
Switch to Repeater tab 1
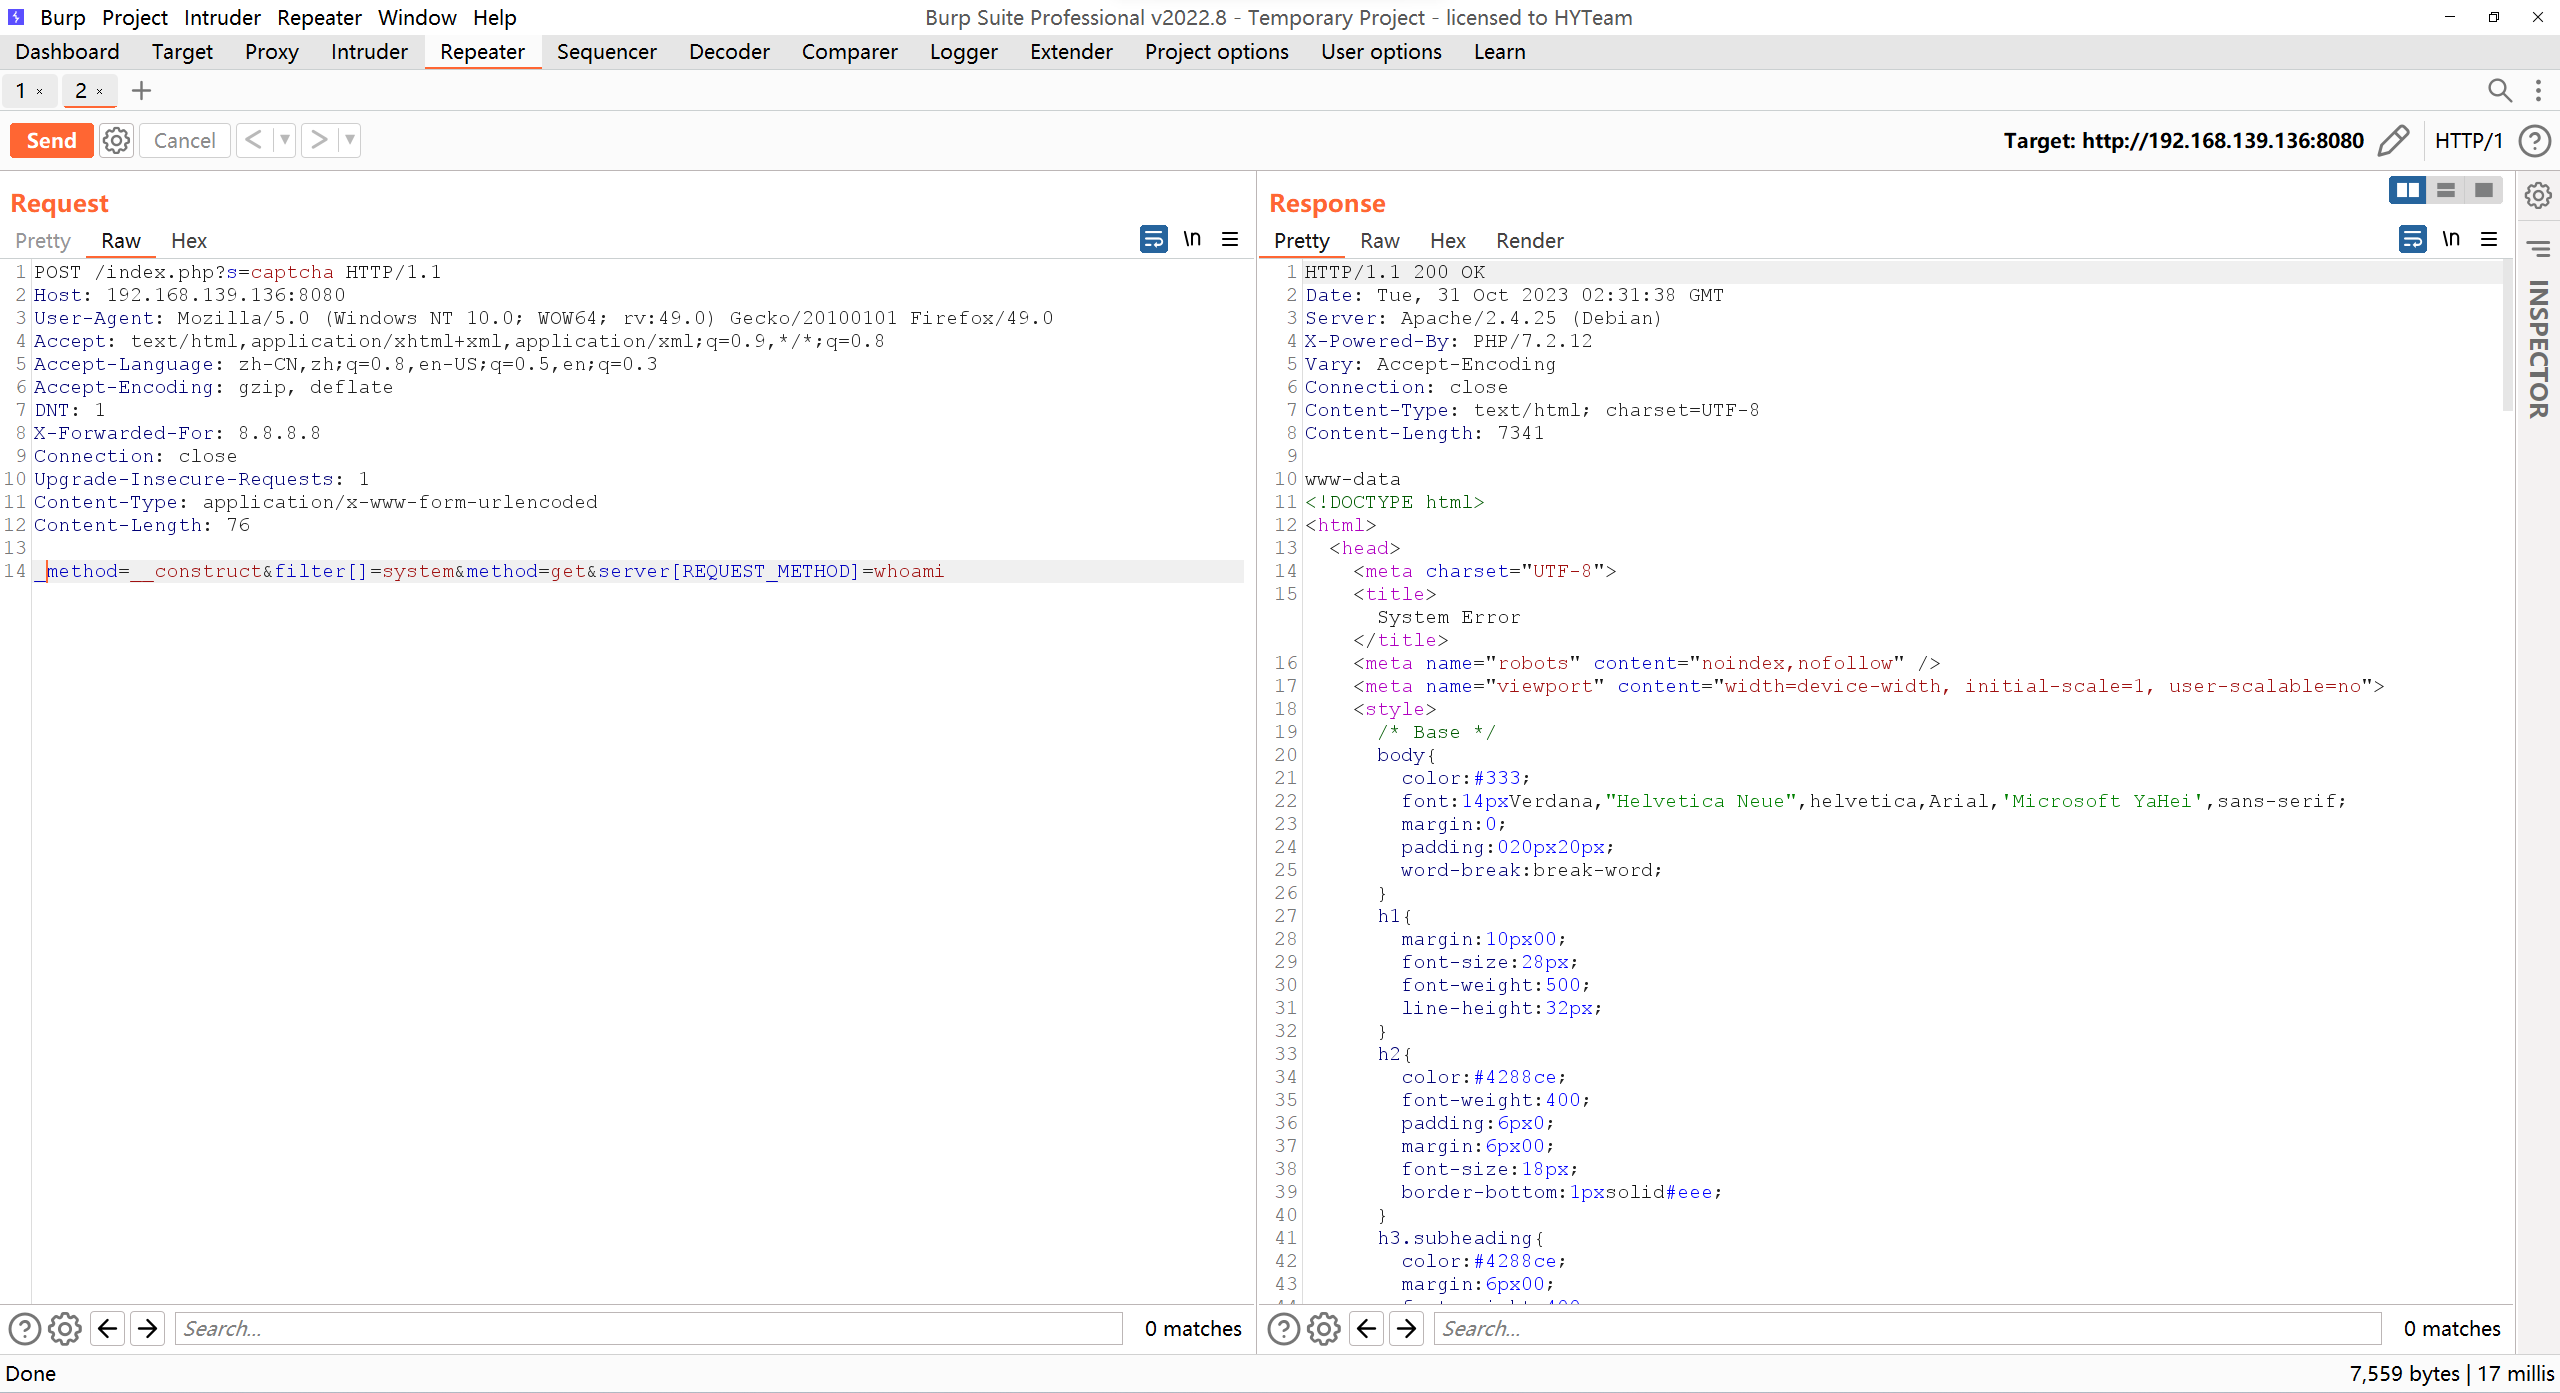pyautogui.click(x=20, y=91)
